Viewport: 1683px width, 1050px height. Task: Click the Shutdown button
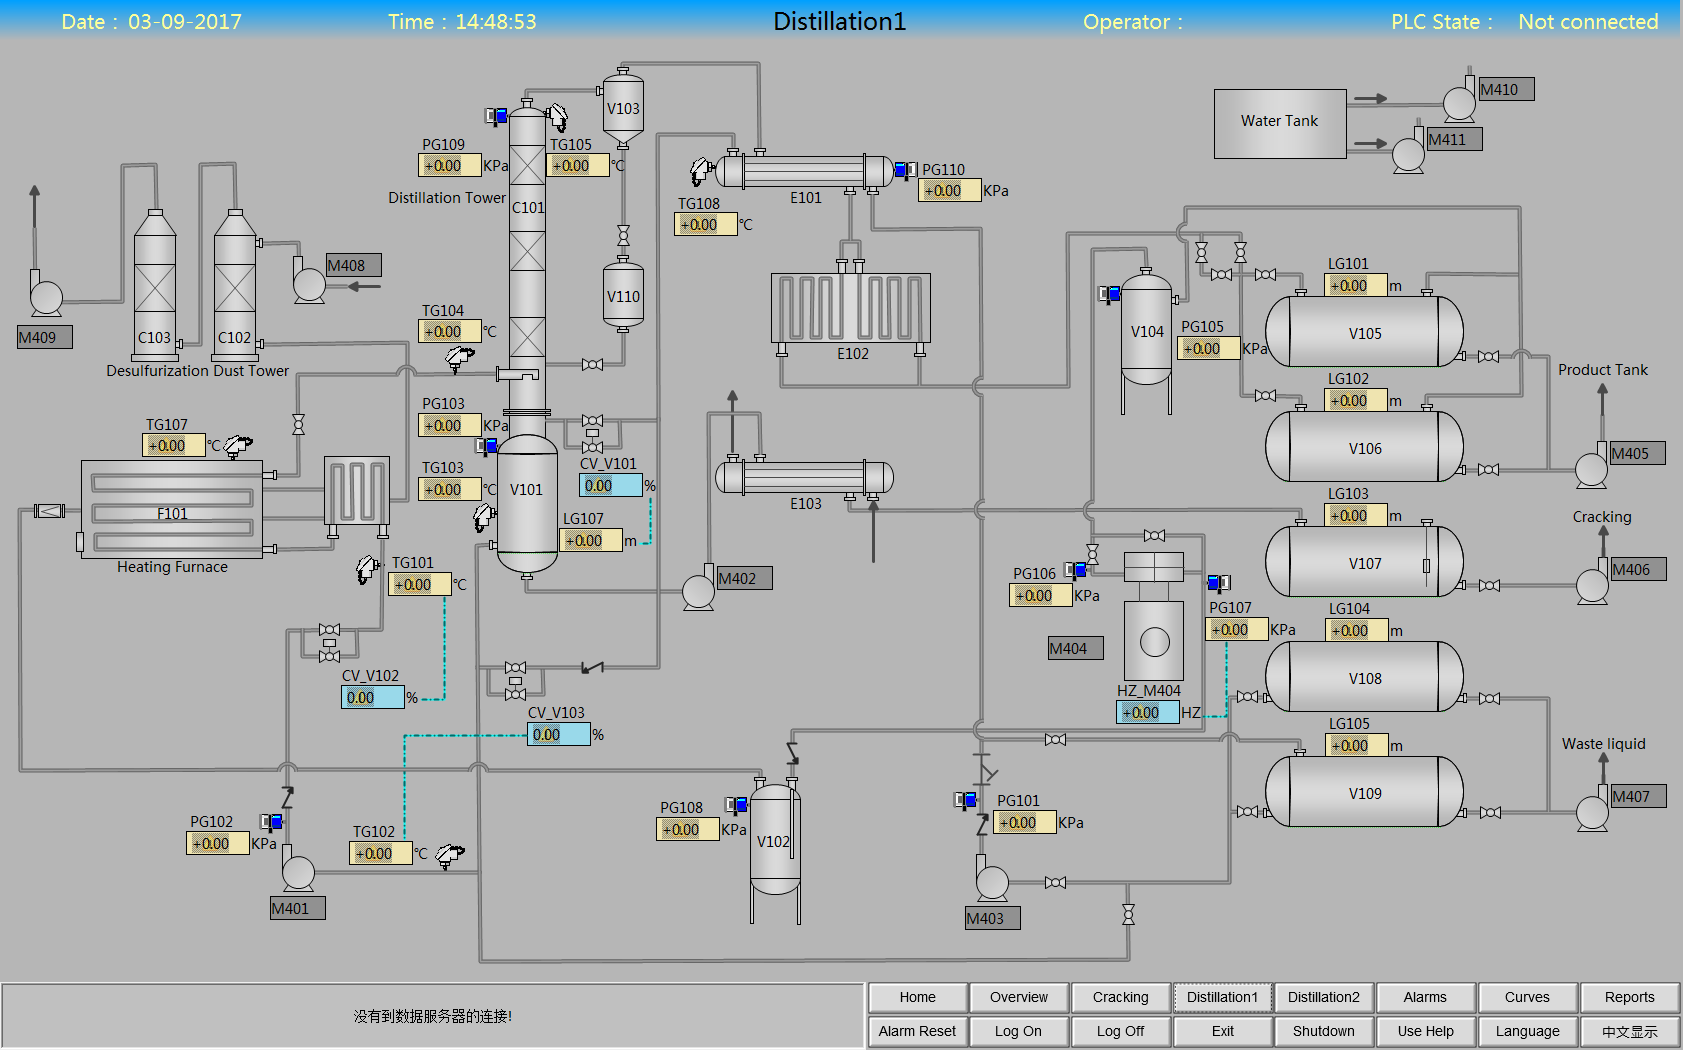pyautogui.click(x=1323, y=1031)
